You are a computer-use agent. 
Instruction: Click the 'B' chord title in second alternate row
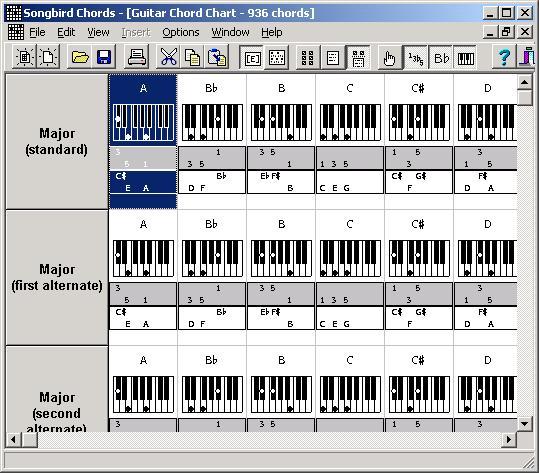coord(281,360)
